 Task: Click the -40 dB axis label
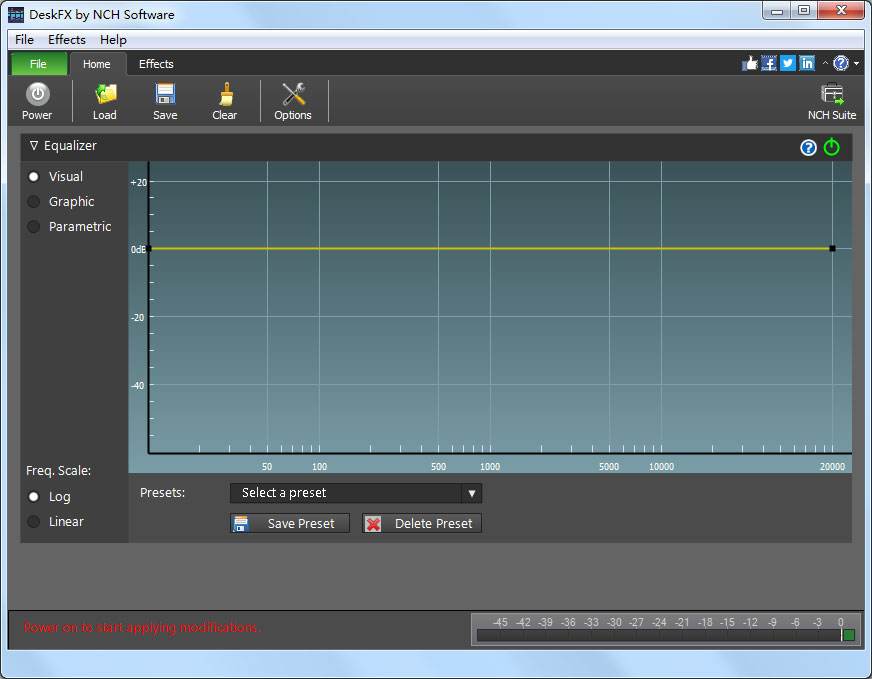coord(137,385)
